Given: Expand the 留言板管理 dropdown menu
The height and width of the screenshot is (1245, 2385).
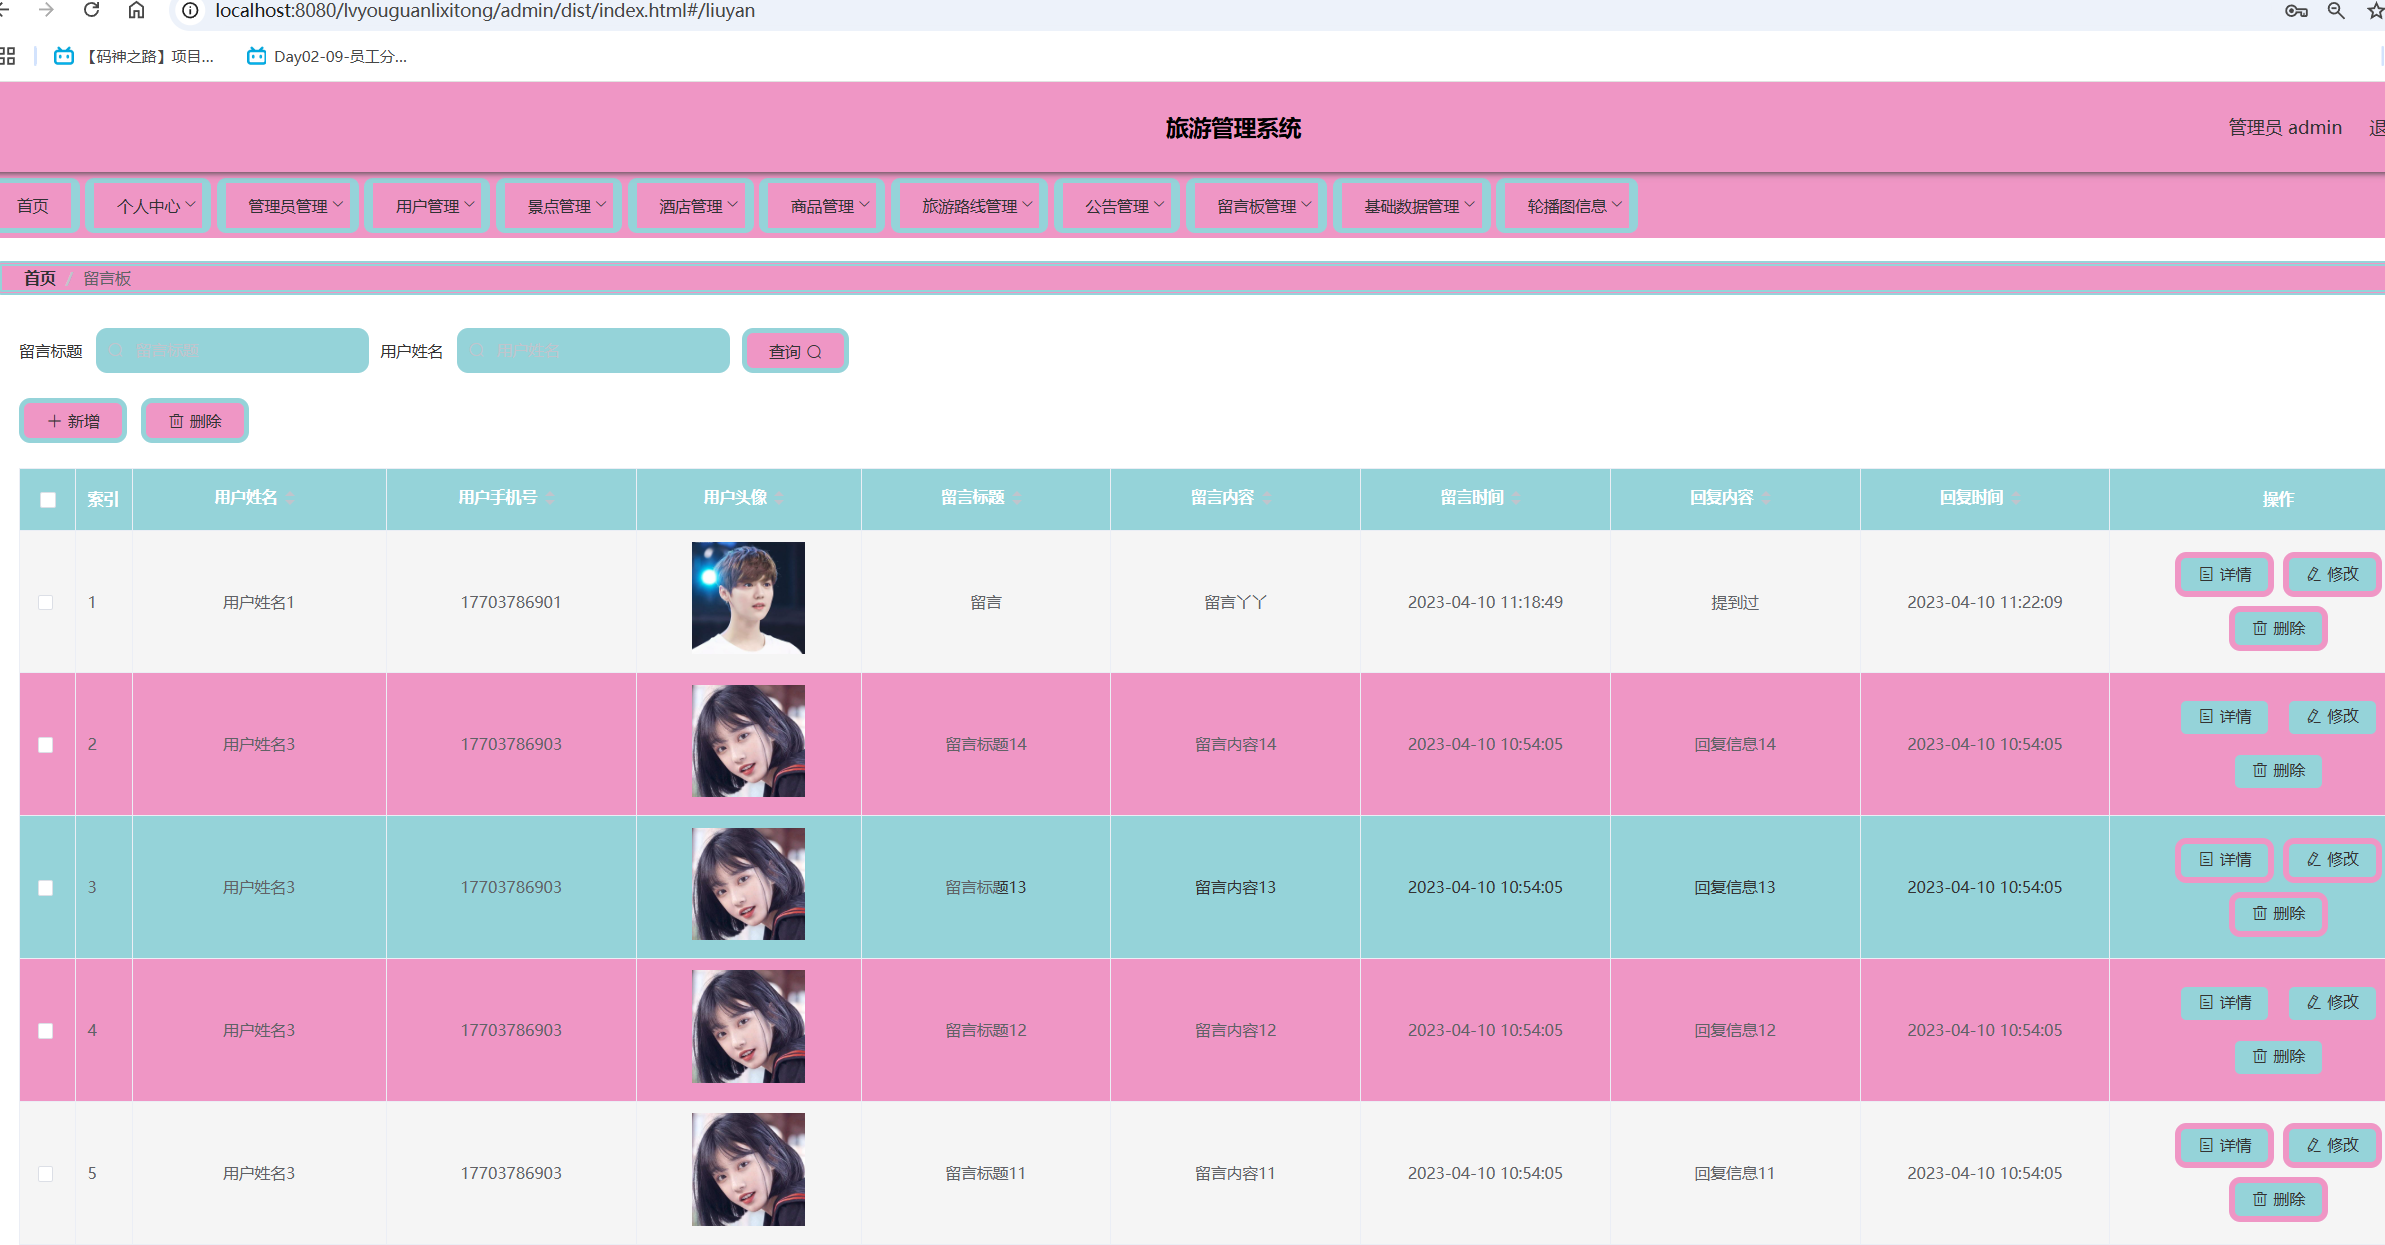Looking at the screenshot, I should [1257, 206].
